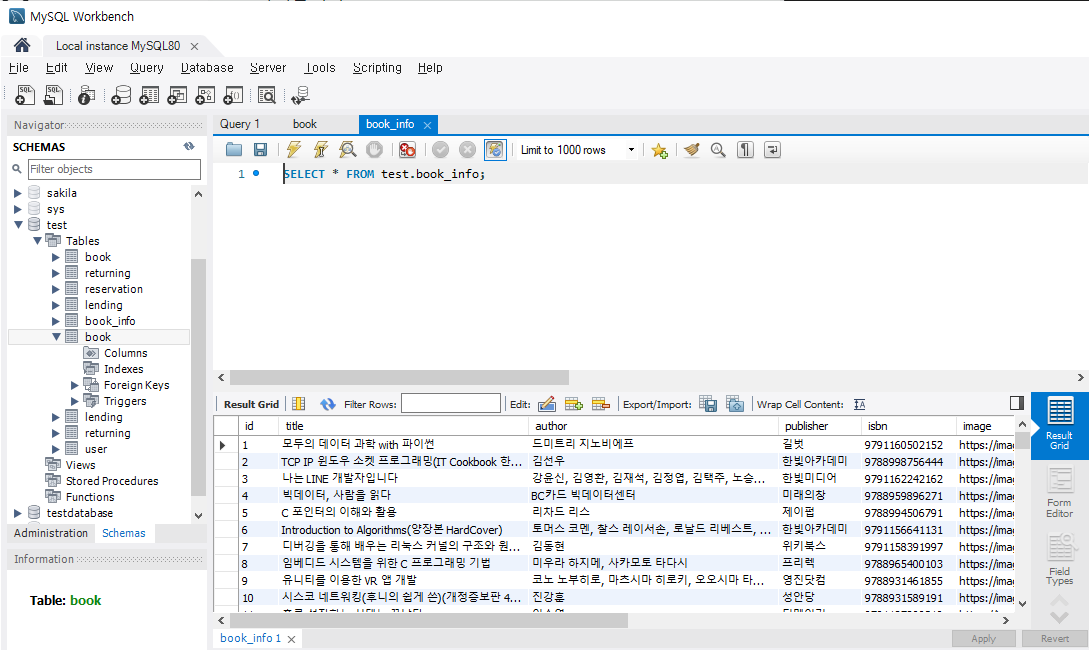Create a new view icon
The height and width of the screenshot is (650, 1089).
[x=177, y=95]
